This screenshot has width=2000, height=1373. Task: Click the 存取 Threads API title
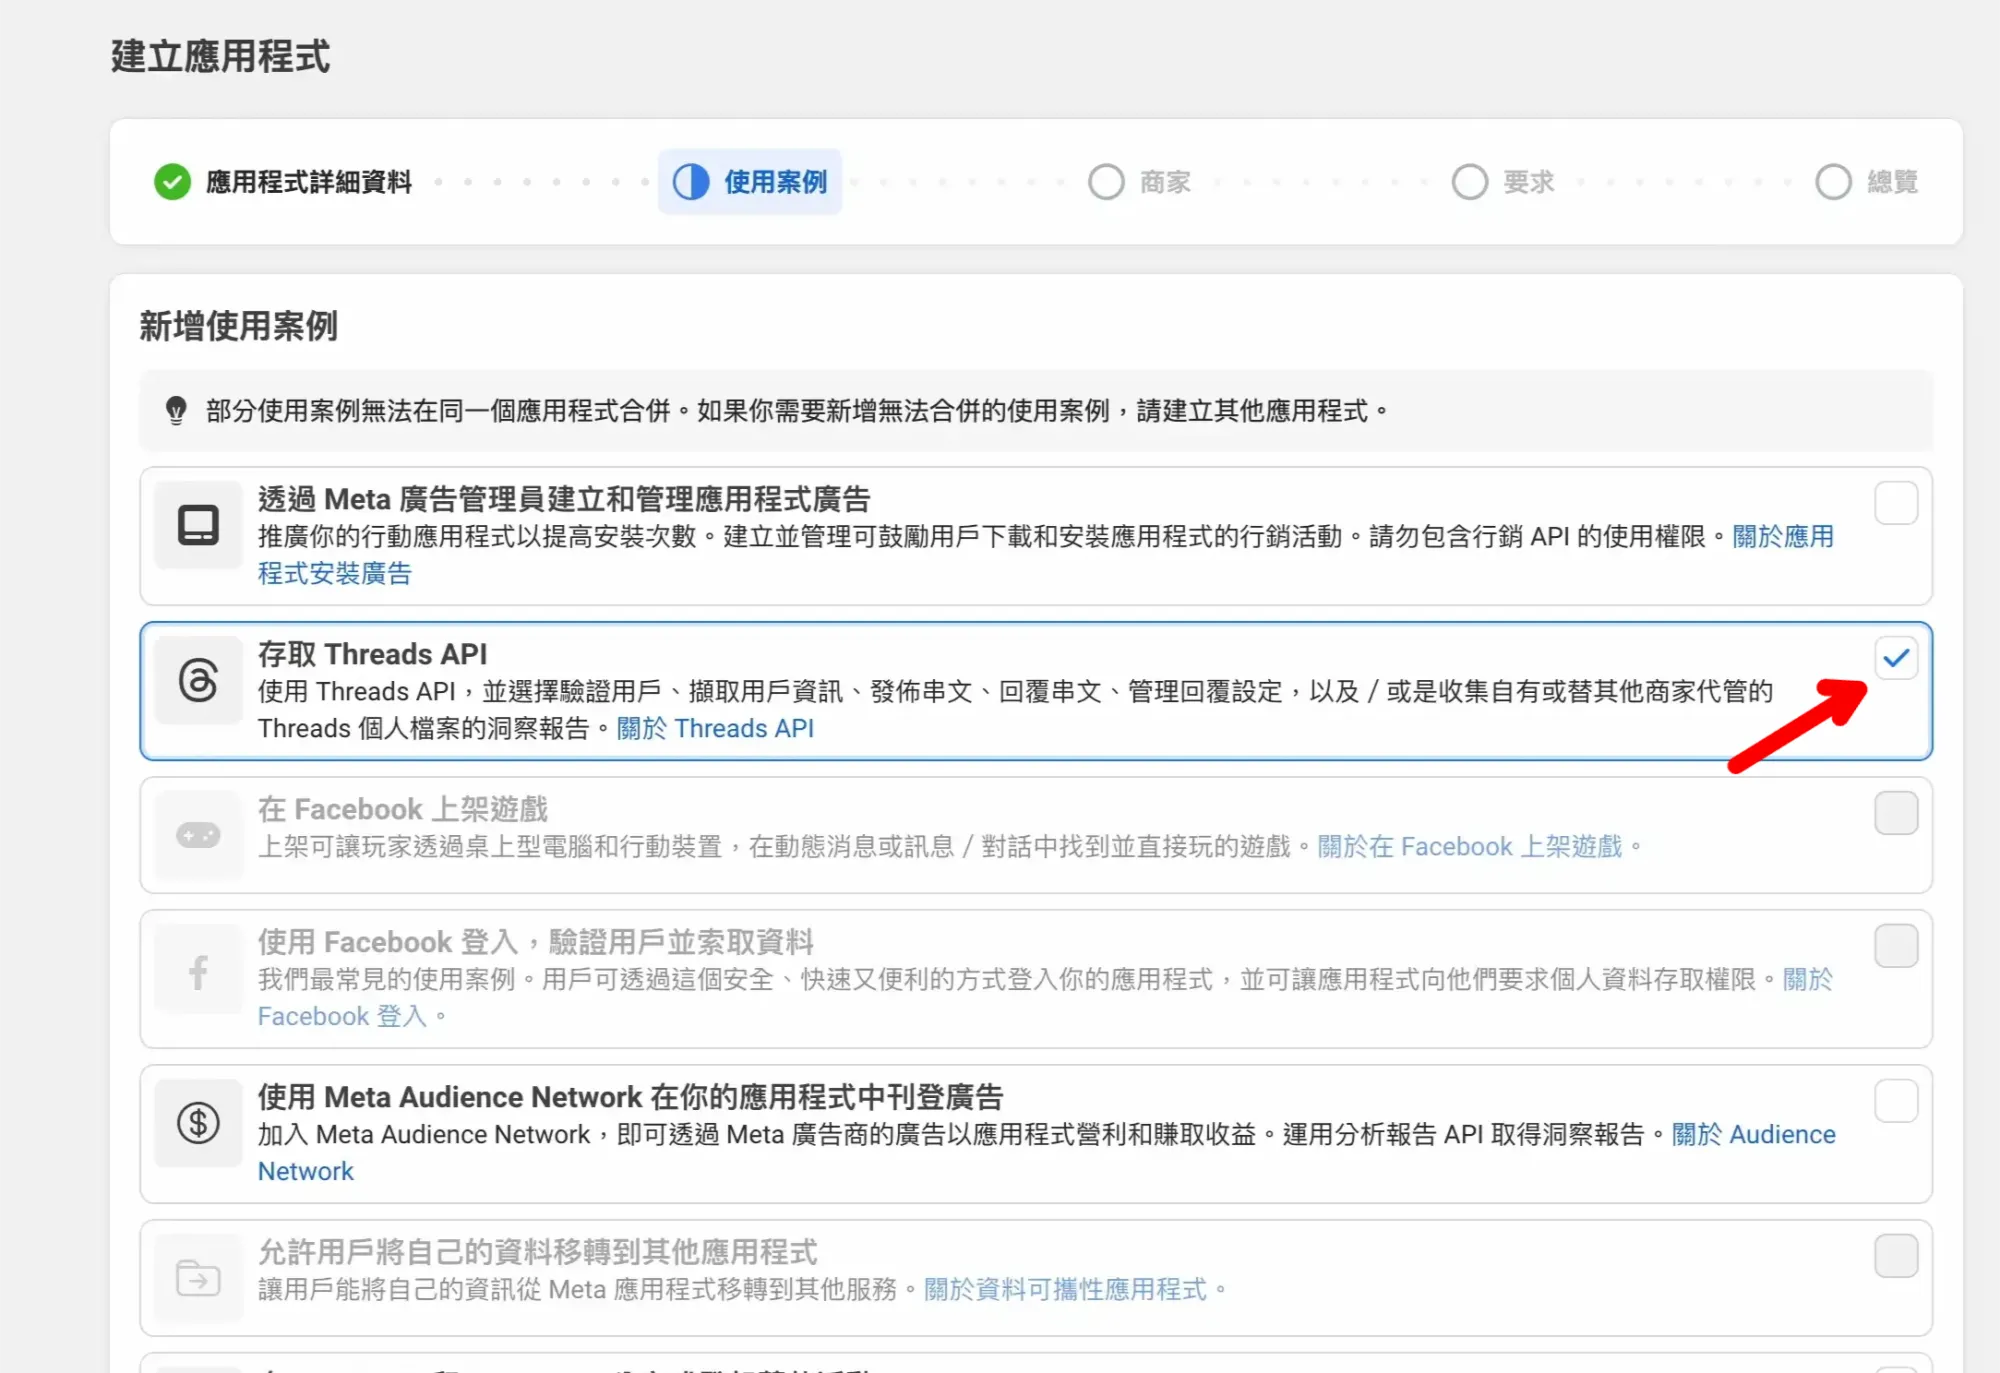point(373,654)
